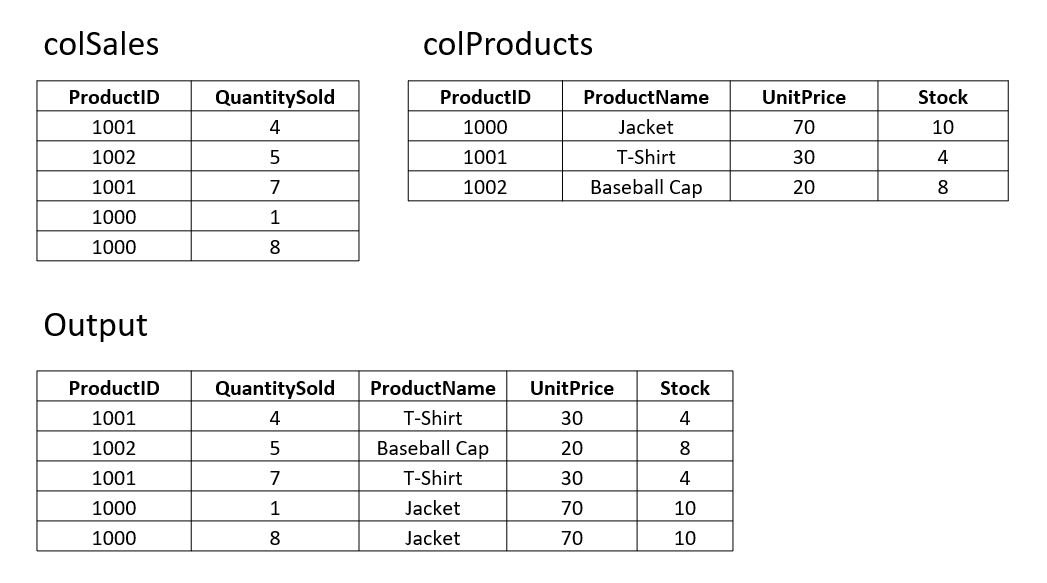This screenshot has width=1047, height=583.
Task: Select Stock value 8 in colProducts table
Action: [x=942, y=187]
